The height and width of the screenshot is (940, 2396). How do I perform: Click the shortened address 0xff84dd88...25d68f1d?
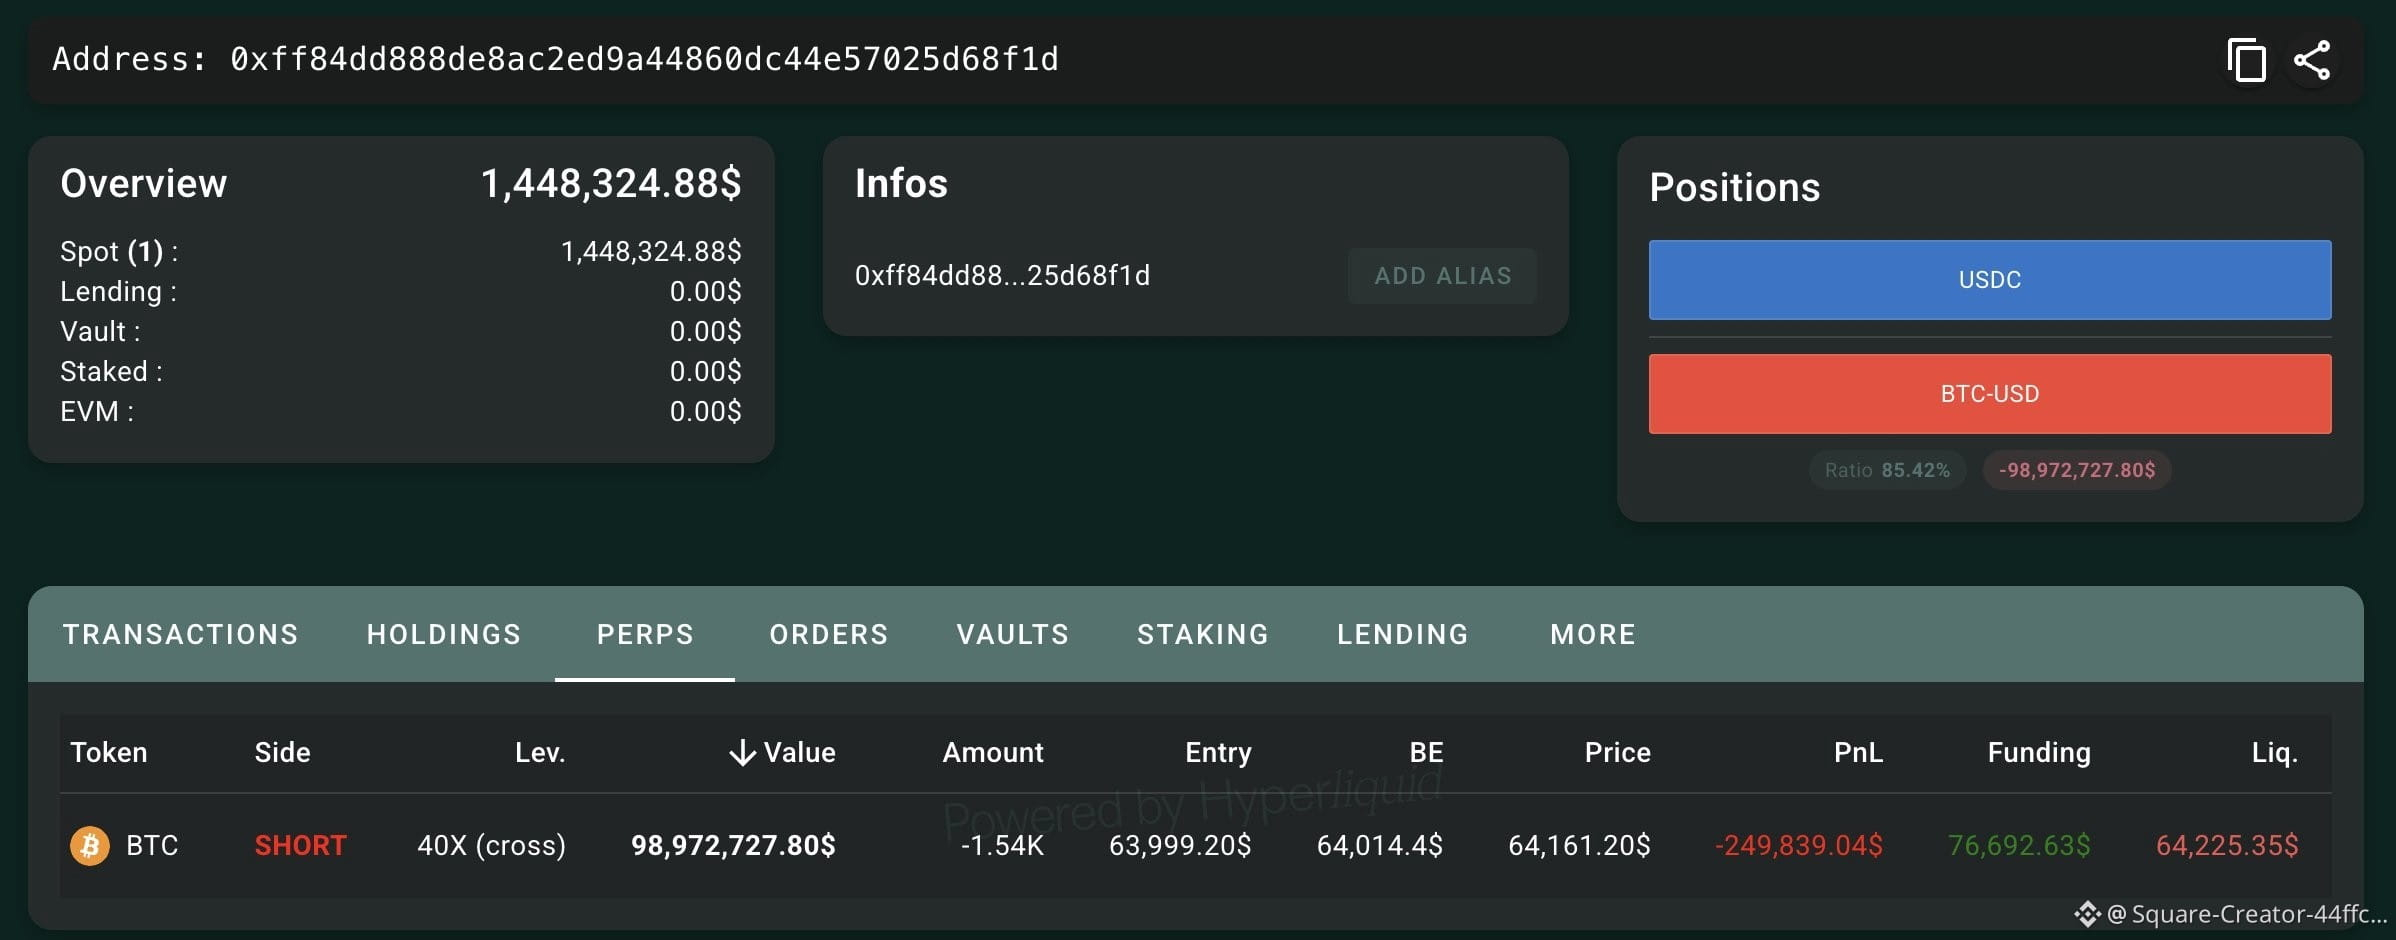(1002, 275)
